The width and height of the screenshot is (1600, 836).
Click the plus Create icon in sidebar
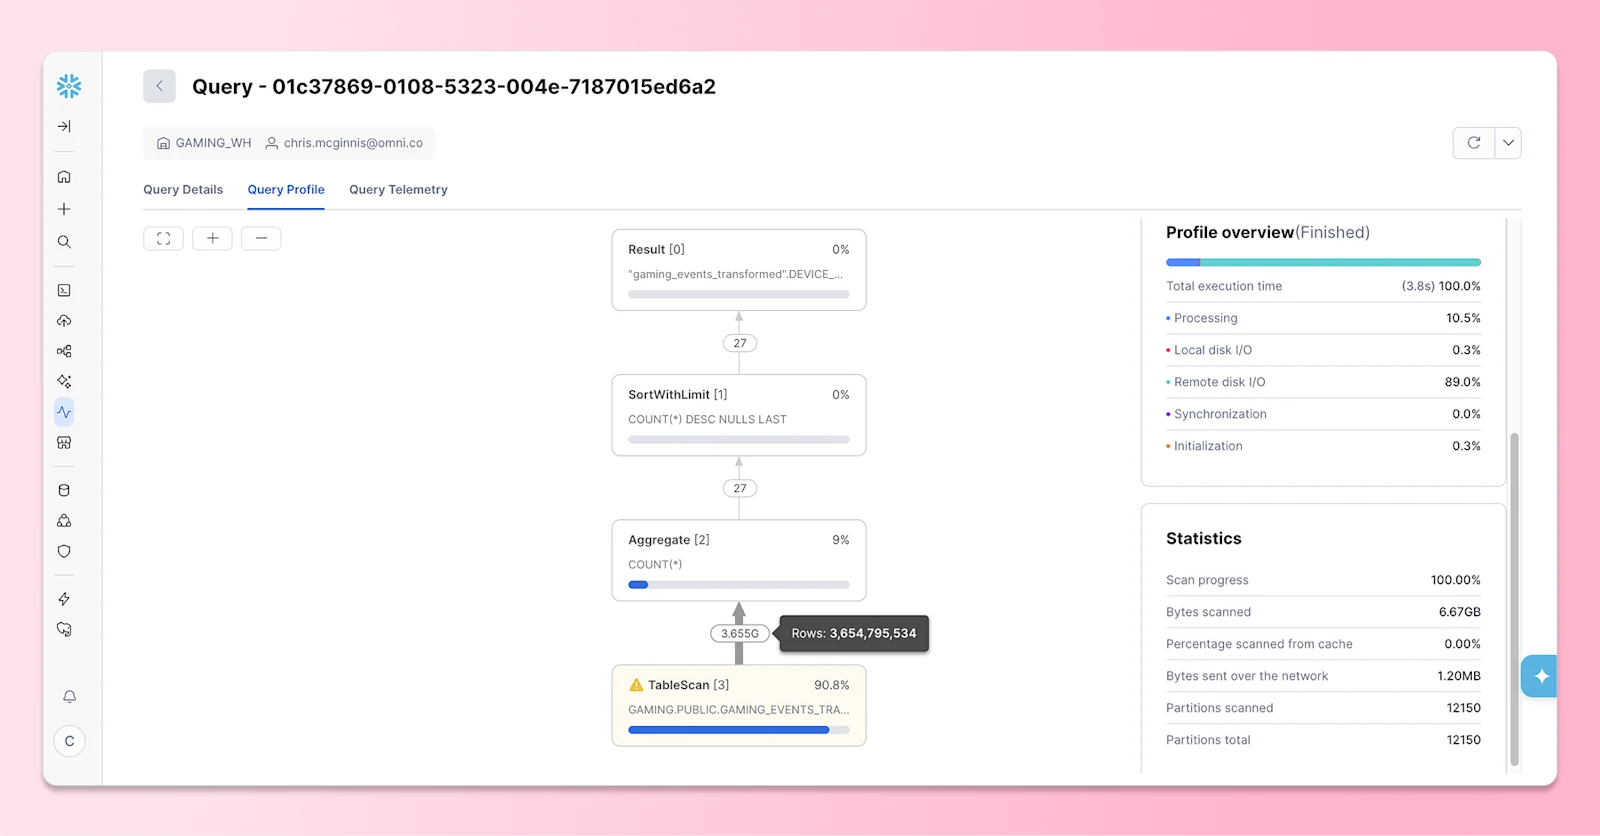click(x=64, y=209)
